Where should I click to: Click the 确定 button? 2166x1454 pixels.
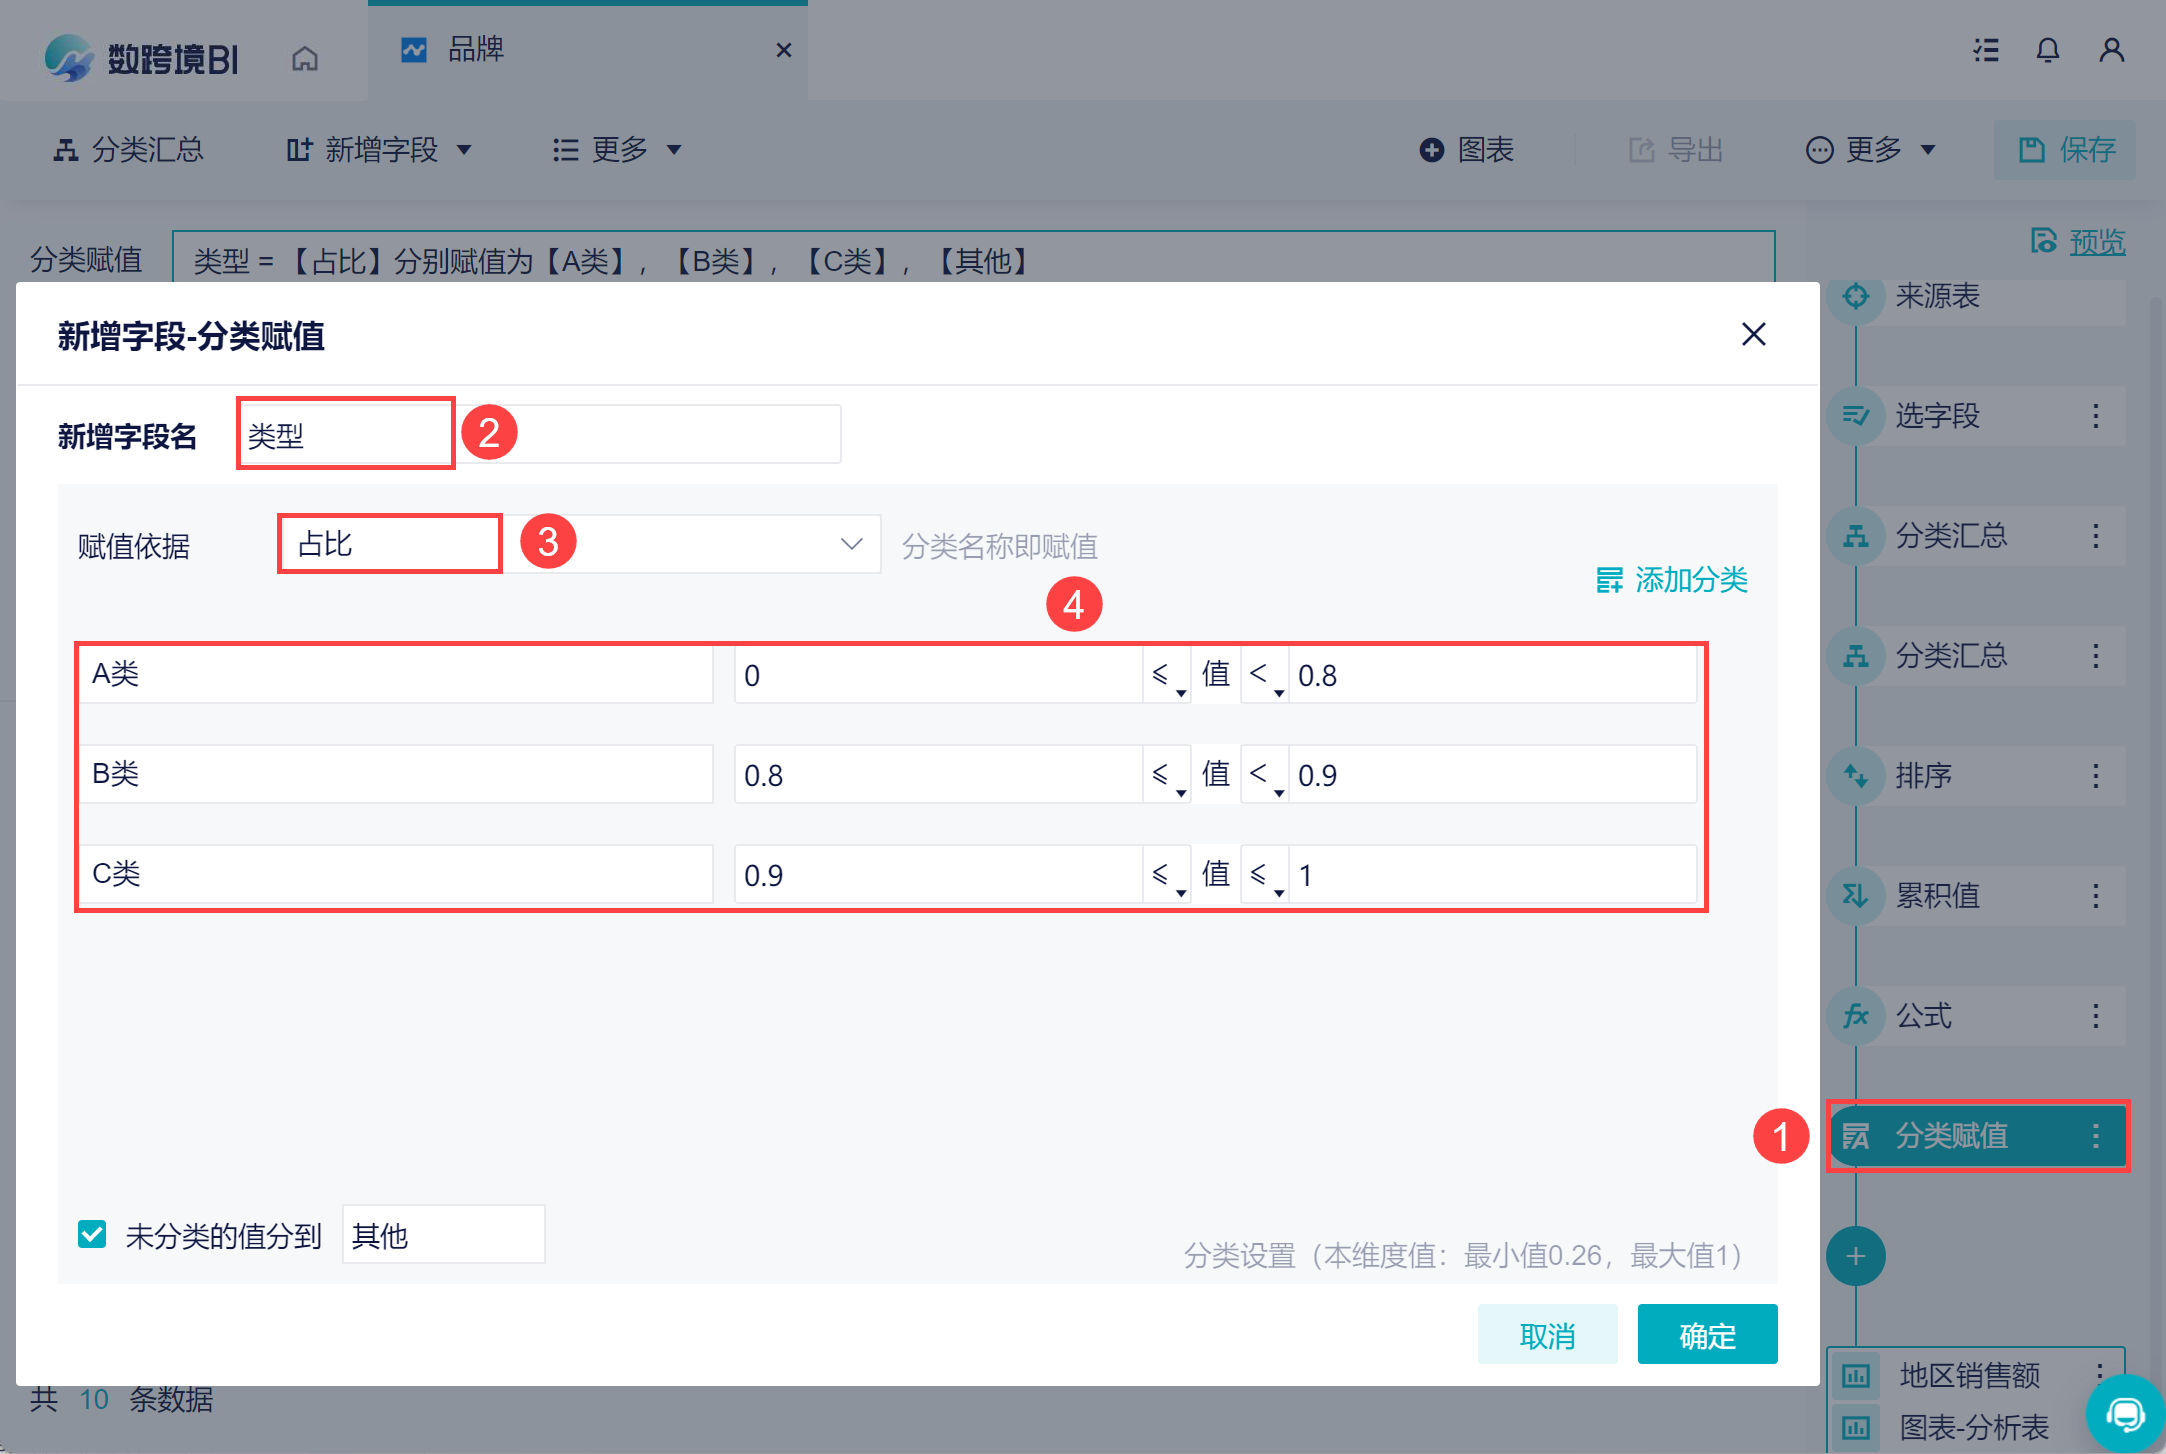tap(1706, 1335)
